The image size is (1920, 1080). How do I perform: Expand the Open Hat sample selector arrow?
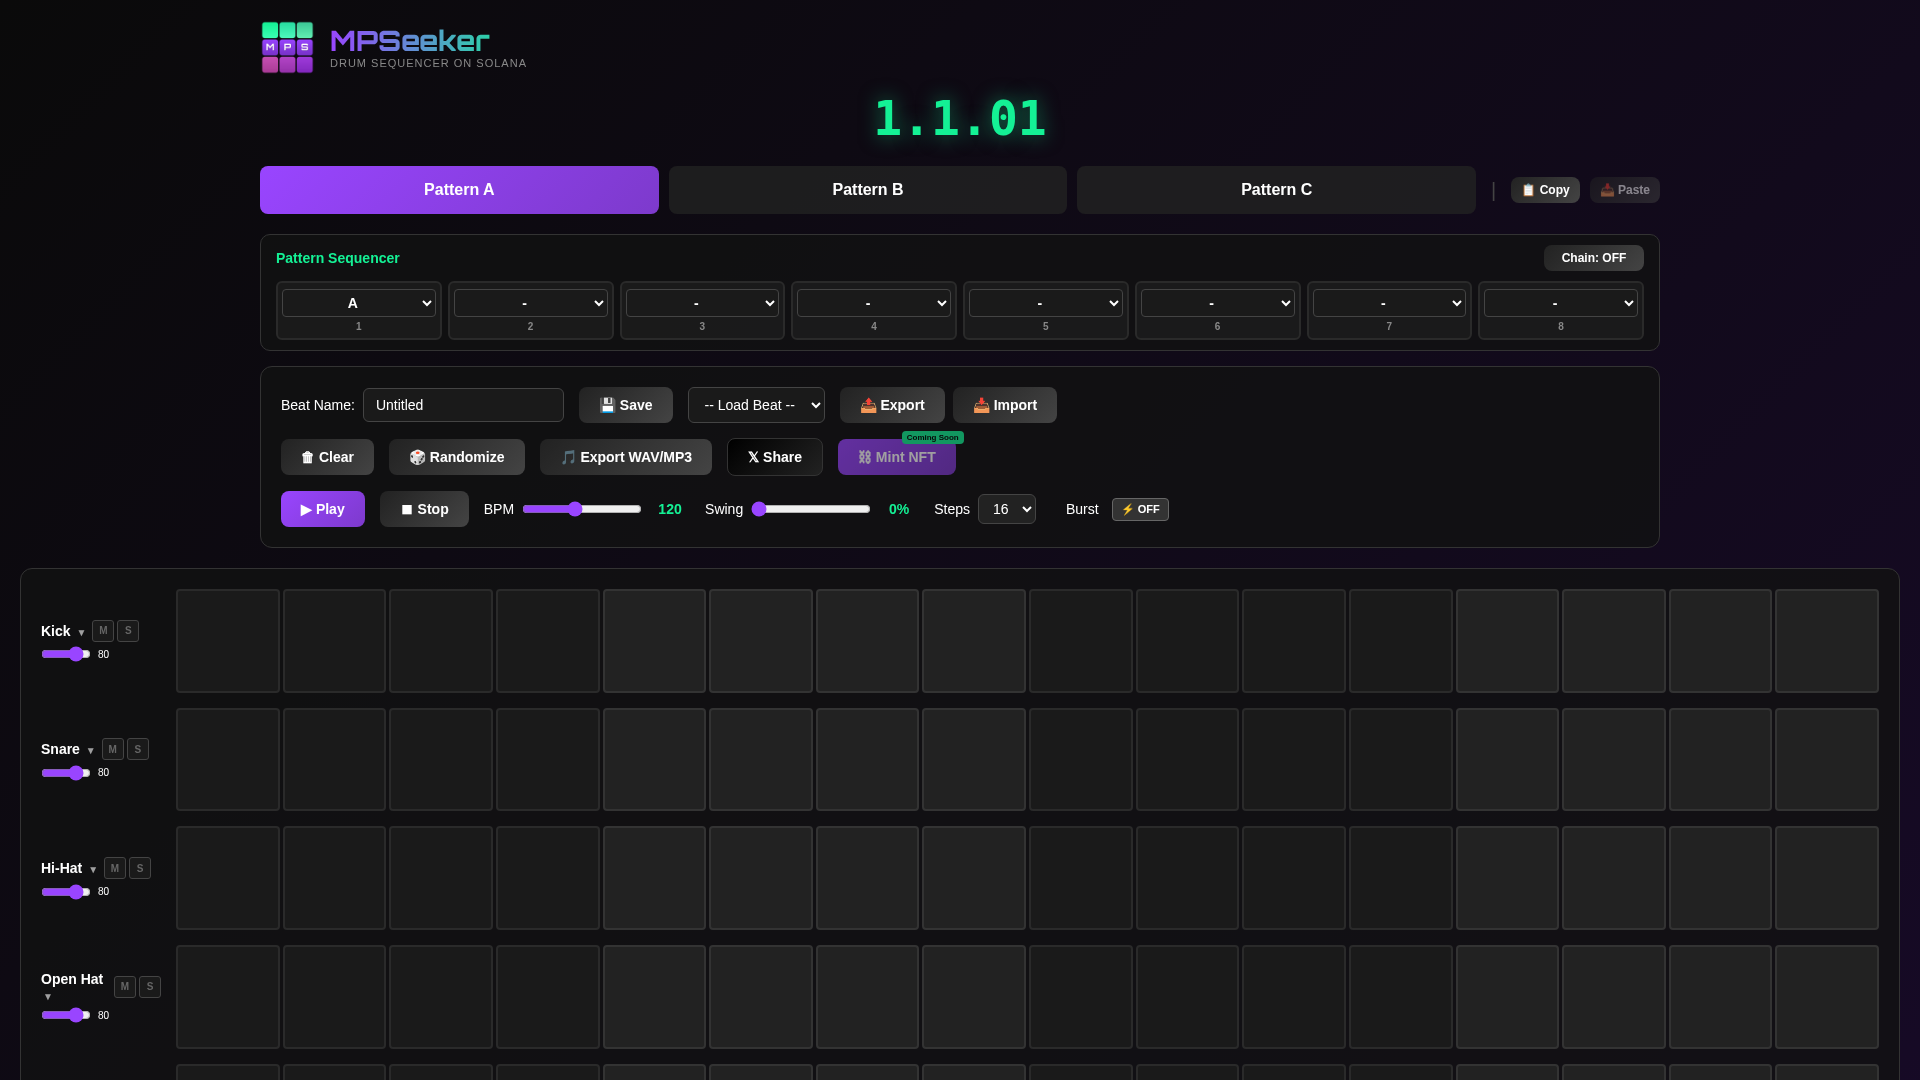click(47, 997)
